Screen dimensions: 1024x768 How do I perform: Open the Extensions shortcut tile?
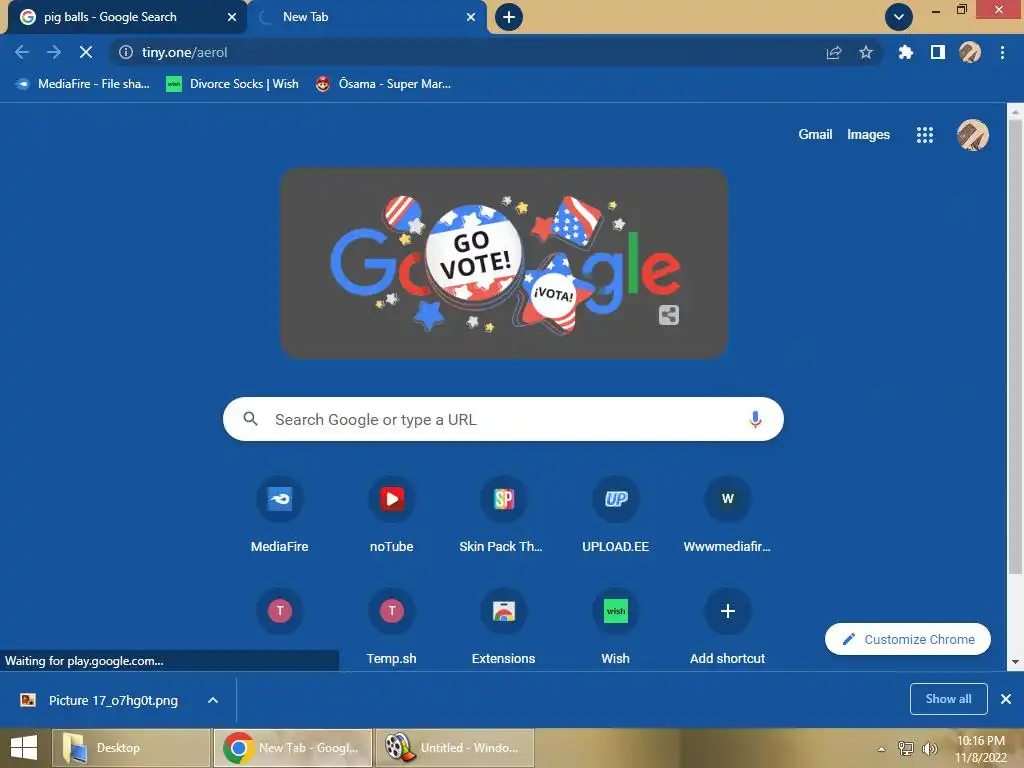coord(504,627)
